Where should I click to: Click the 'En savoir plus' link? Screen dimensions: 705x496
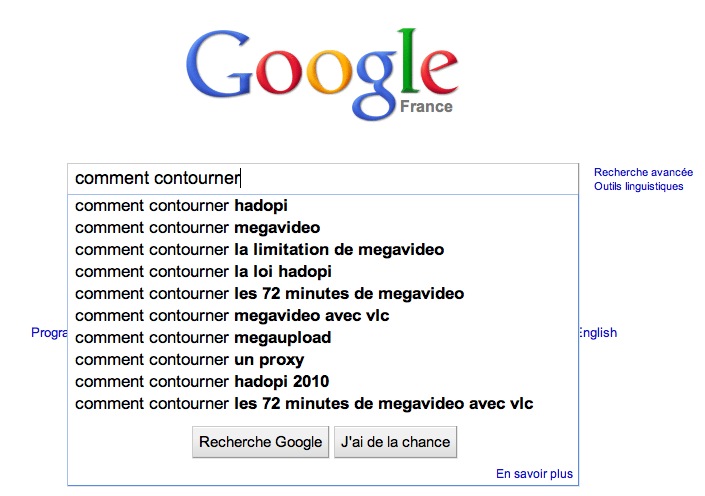[x=534, y=474]
